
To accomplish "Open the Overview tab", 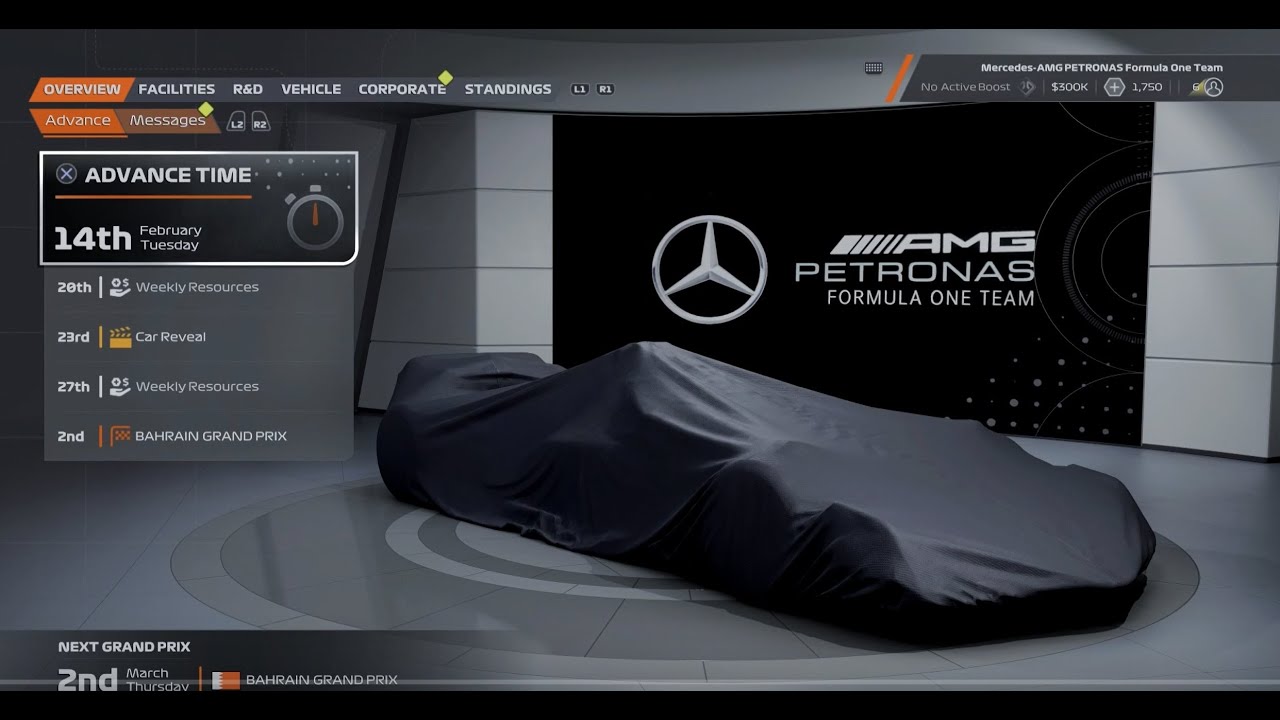I will click(82, 89).
